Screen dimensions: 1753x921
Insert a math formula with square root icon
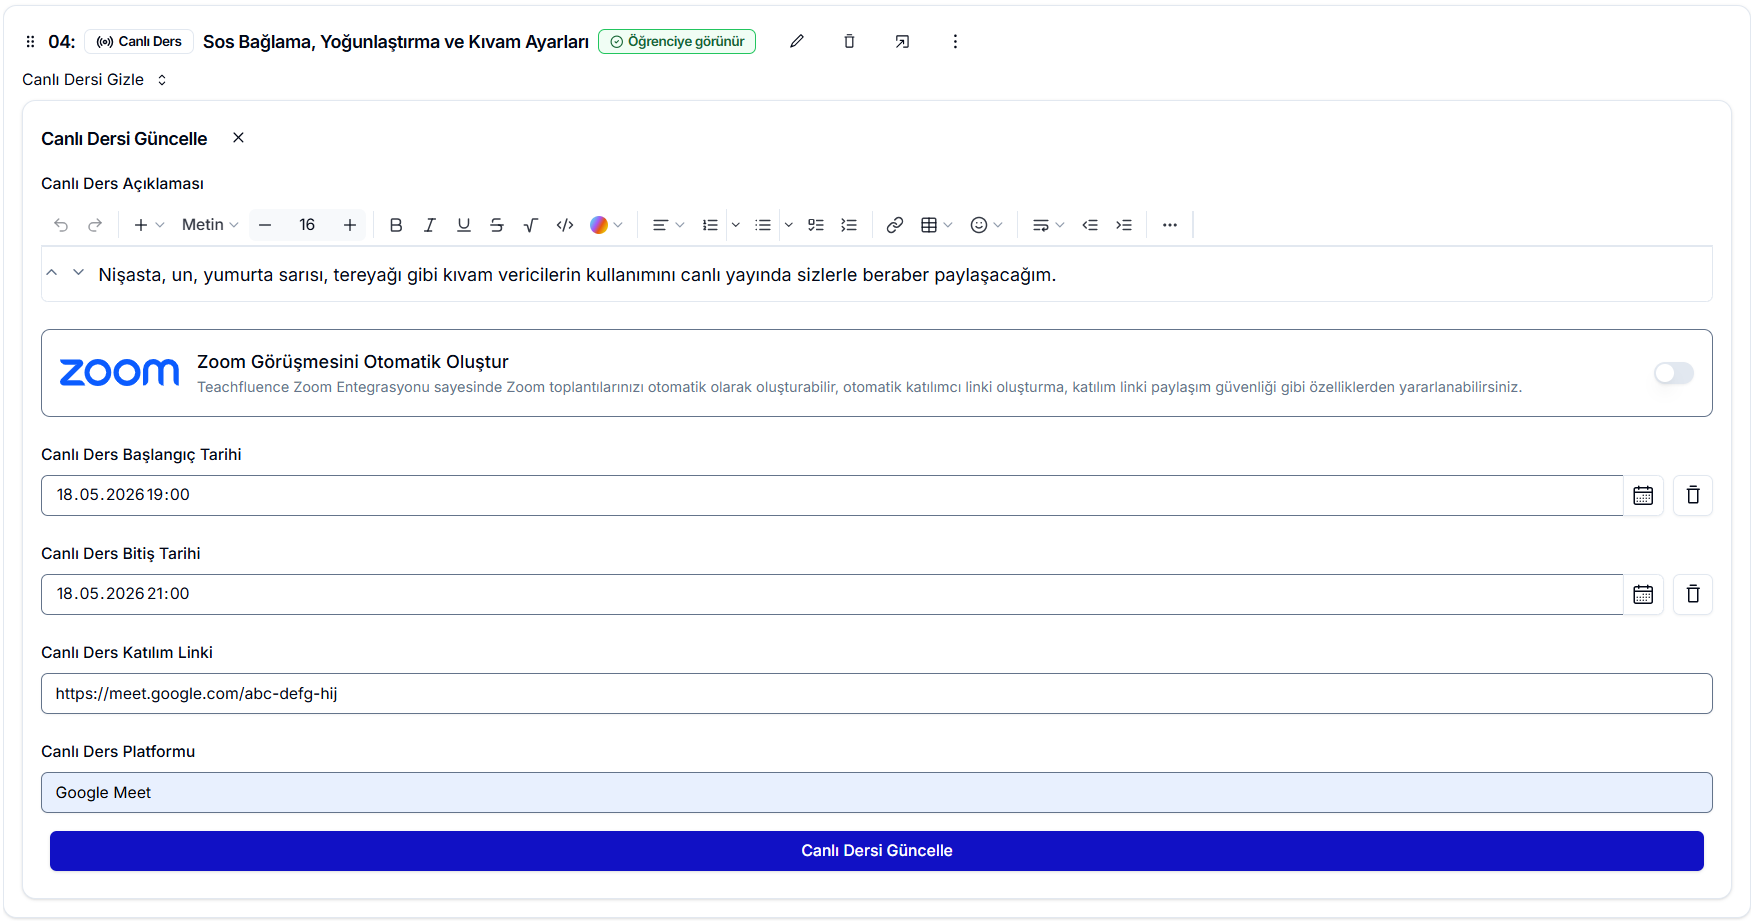pos(531,225)
